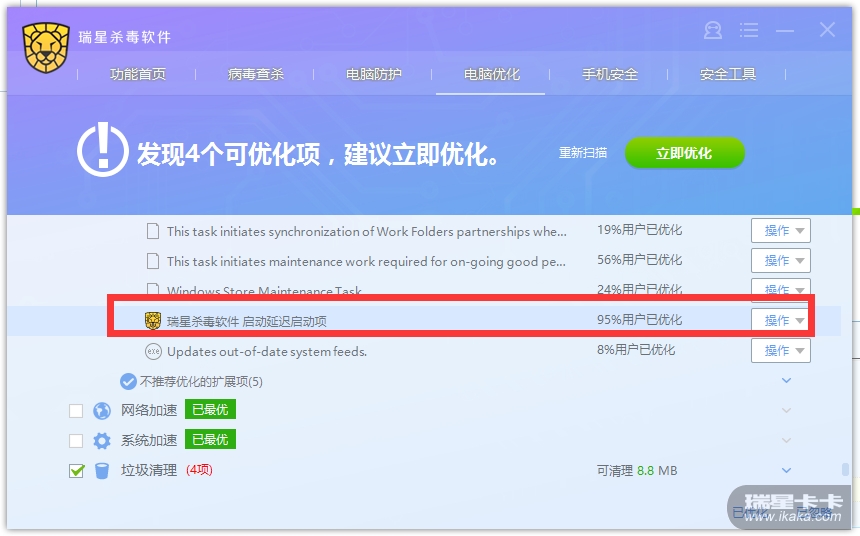Click the blue checkmark beside 不推荐优化的扩展项
860x536 pixels.
[x=128, y=381]
